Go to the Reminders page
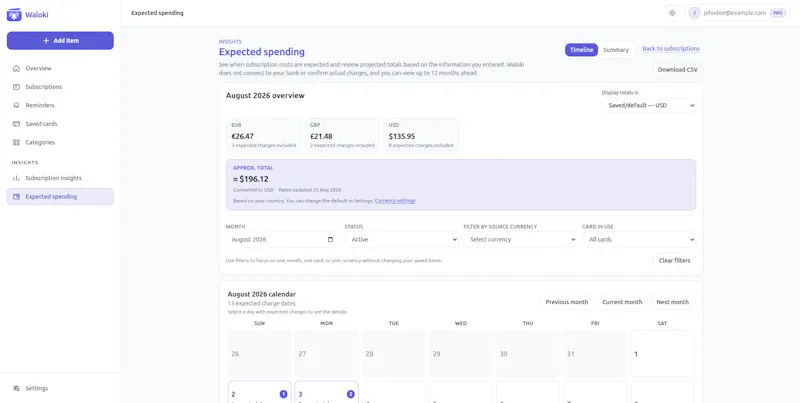Screen dimensions: 800x403 coord(60,105)
